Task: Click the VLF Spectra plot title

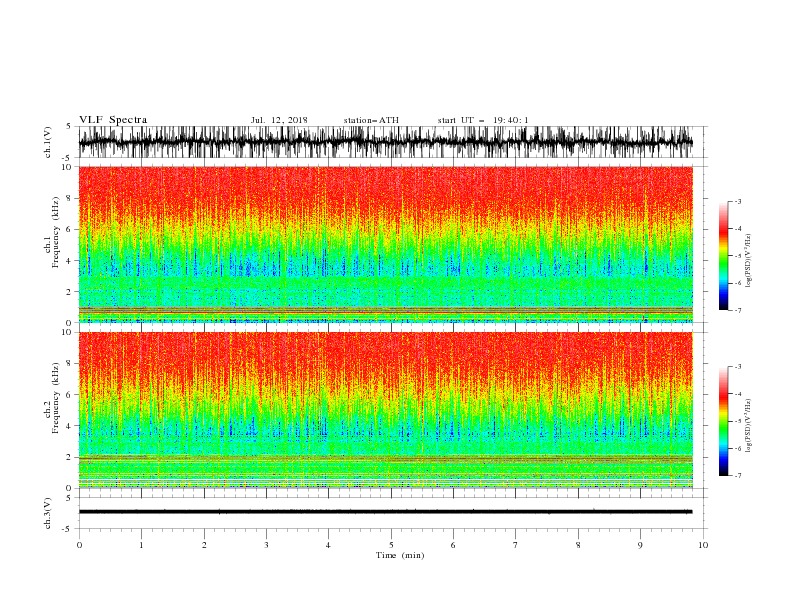Action: (113, 120)
